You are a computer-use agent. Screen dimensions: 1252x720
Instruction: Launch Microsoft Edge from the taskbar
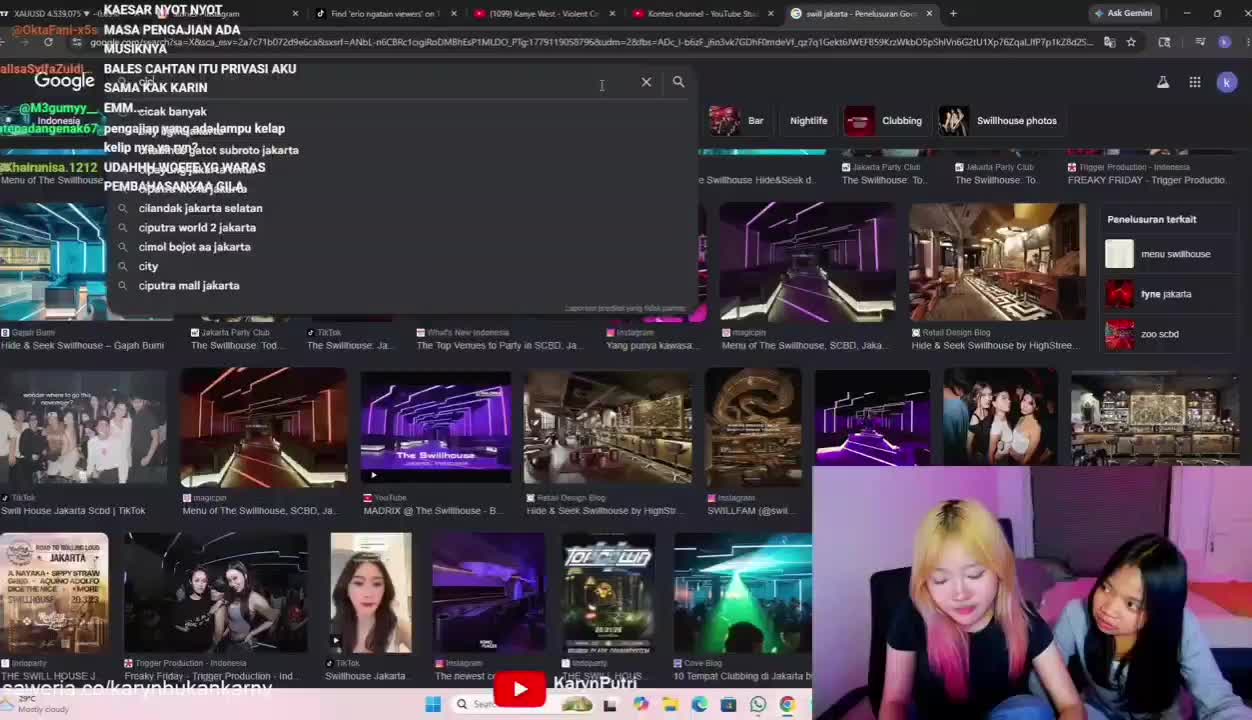699,704
